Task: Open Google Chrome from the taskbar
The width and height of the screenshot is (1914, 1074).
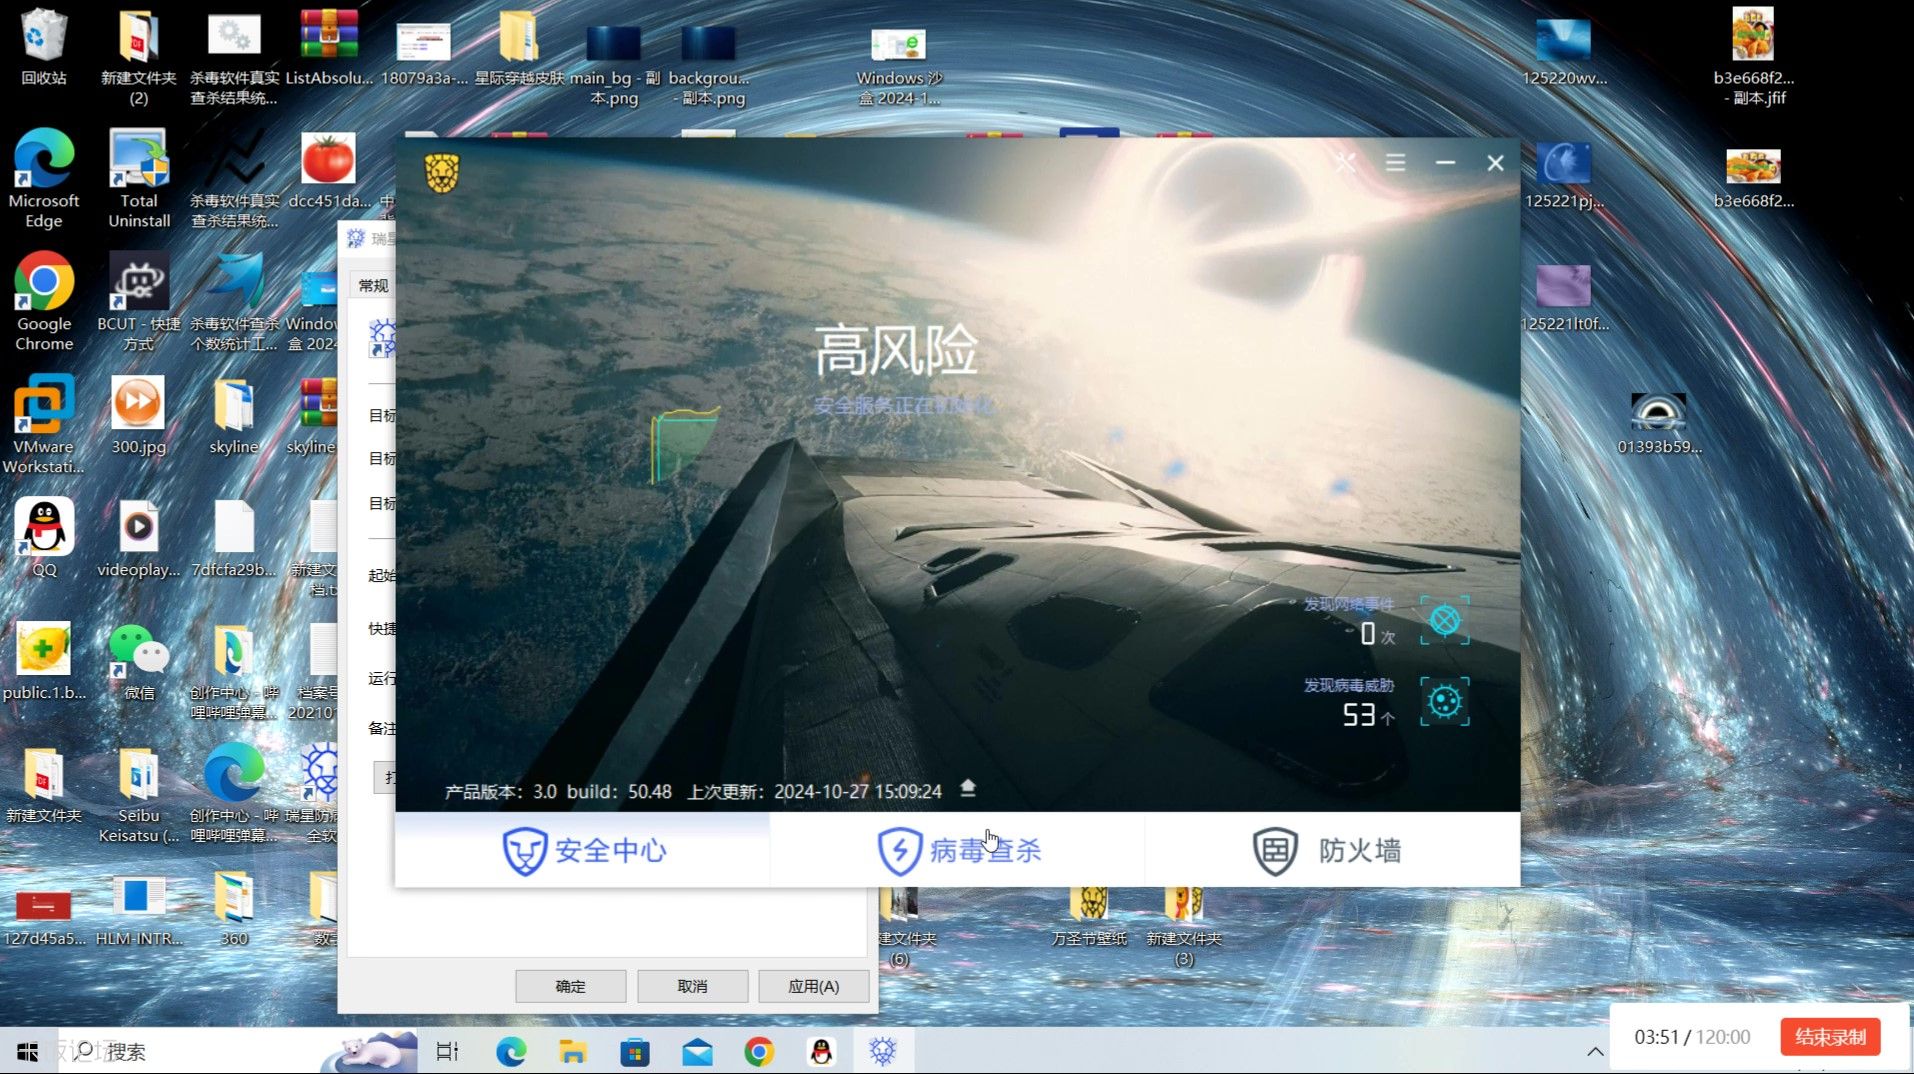Action: click(759, 1051)
